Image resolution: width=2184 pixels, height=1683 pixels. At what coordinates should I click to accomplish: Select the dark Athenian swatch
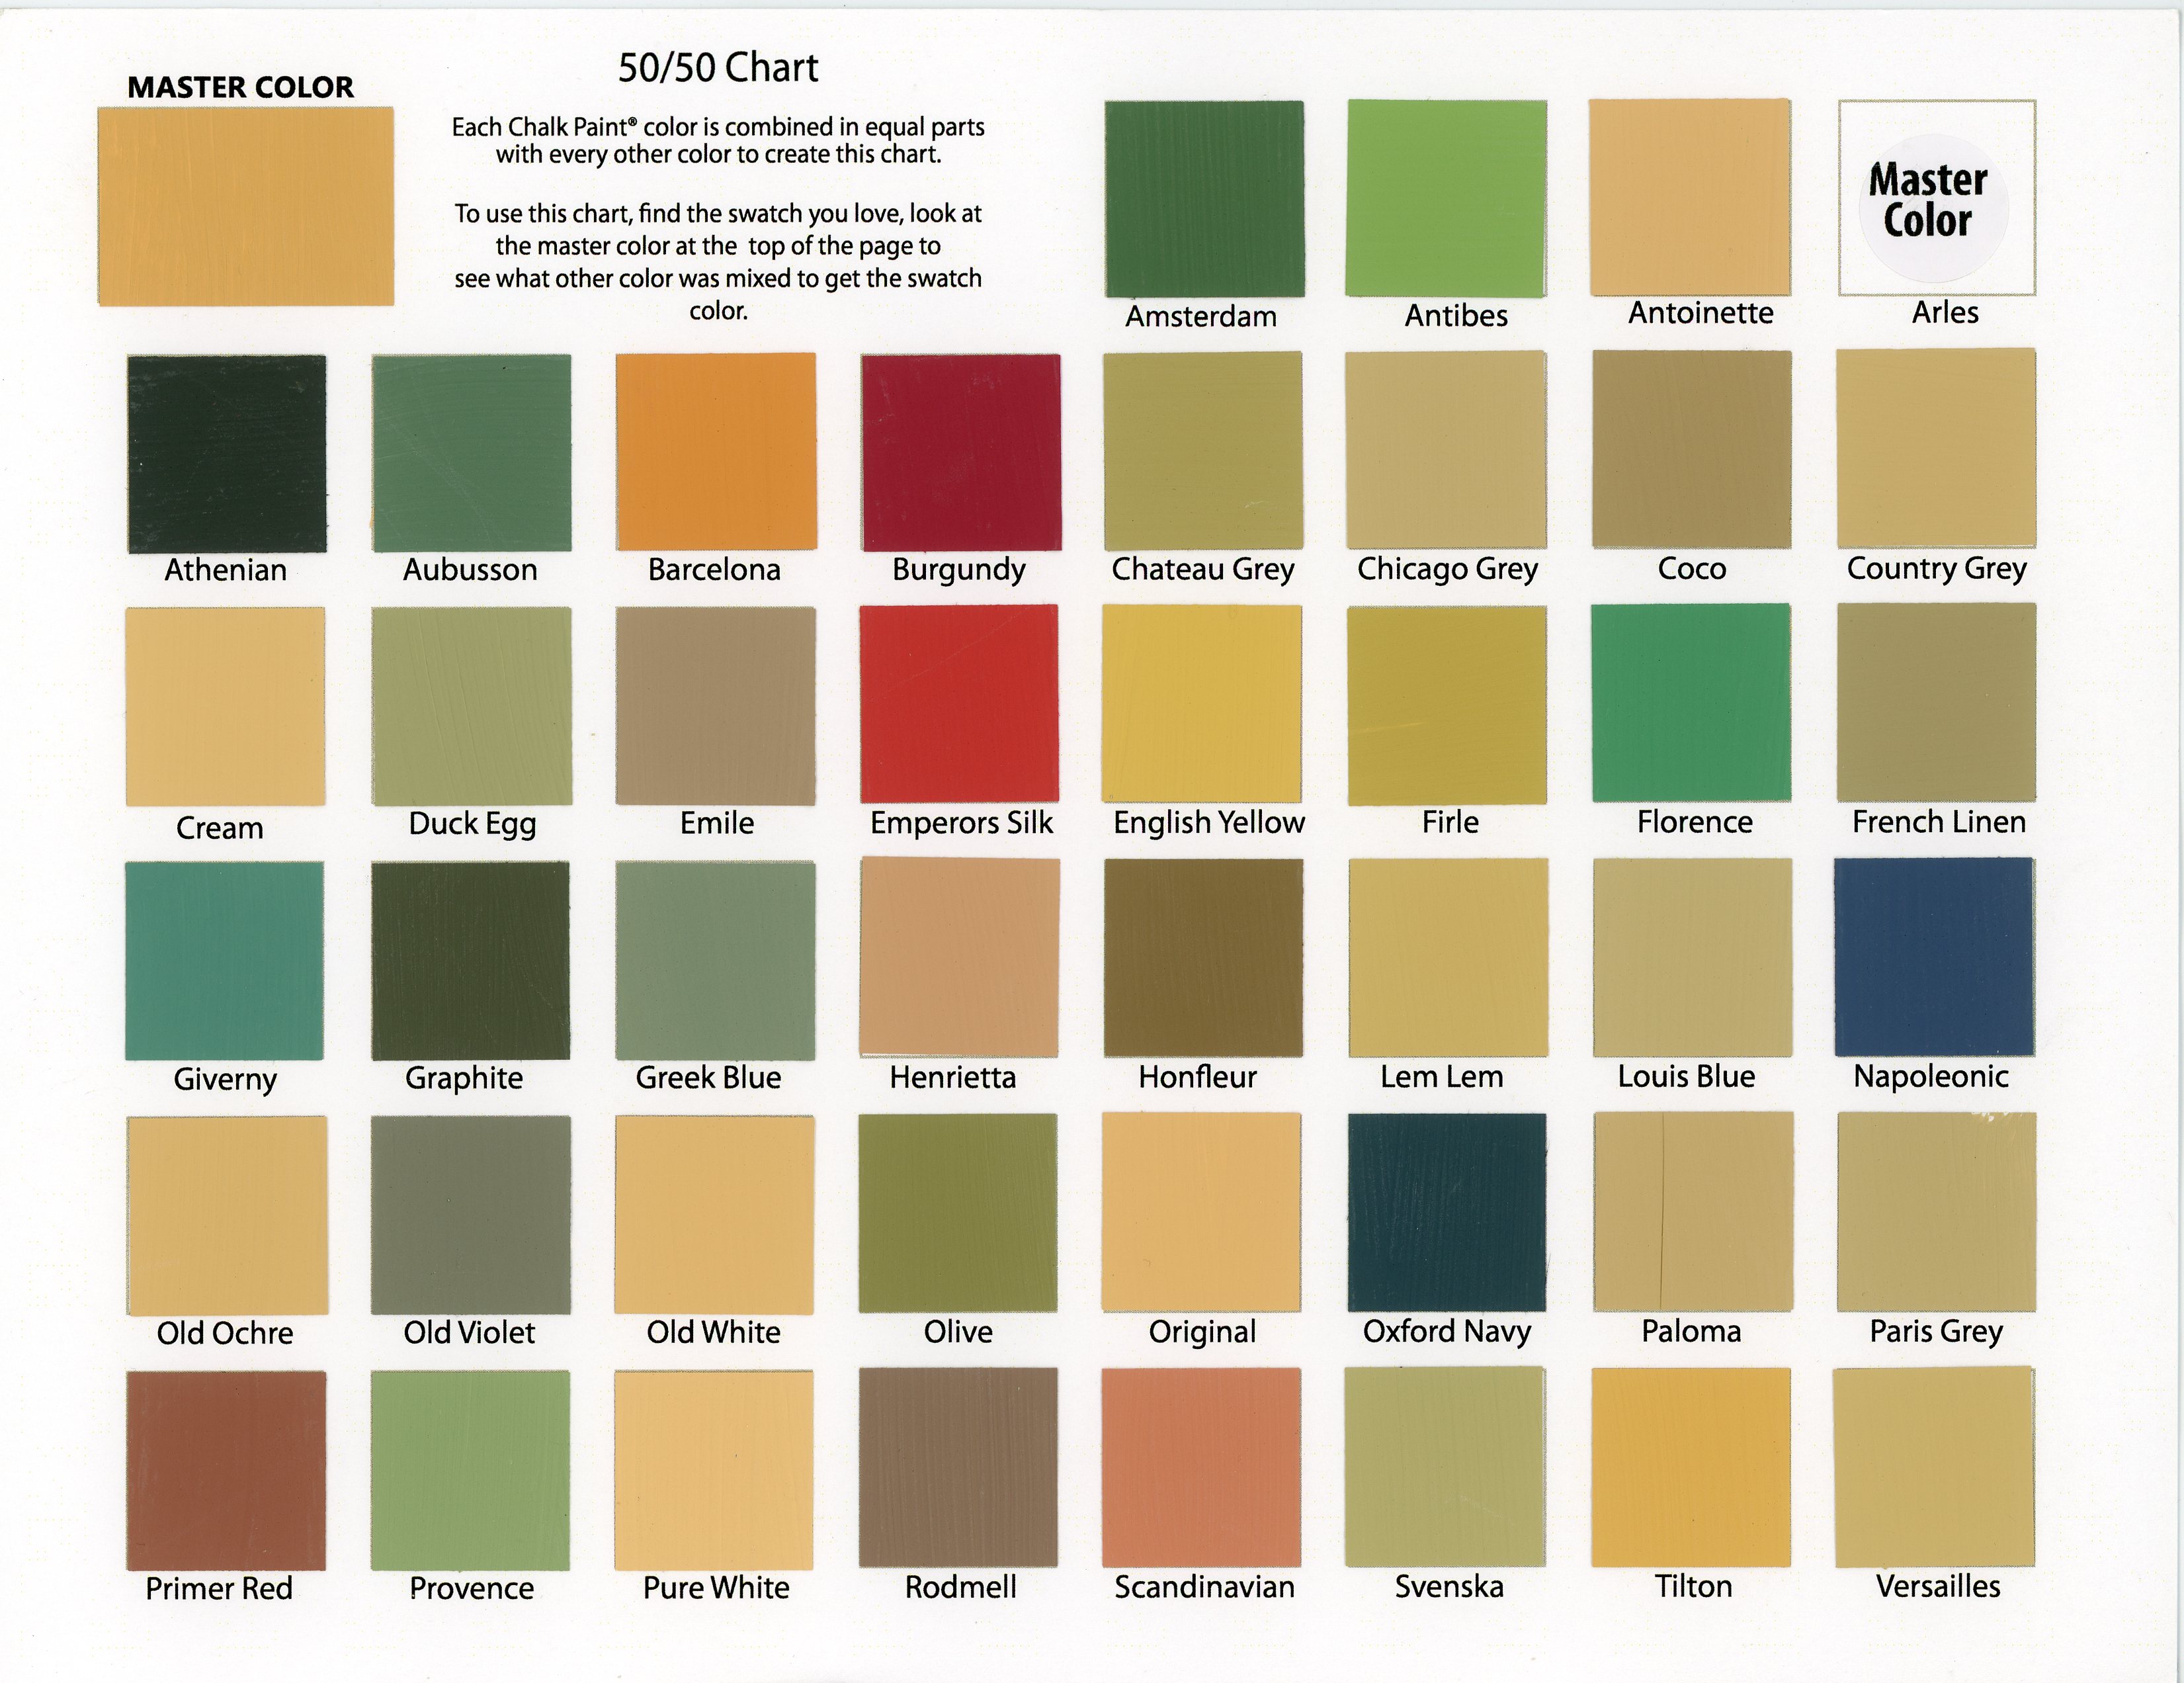(x=227, y=454)
